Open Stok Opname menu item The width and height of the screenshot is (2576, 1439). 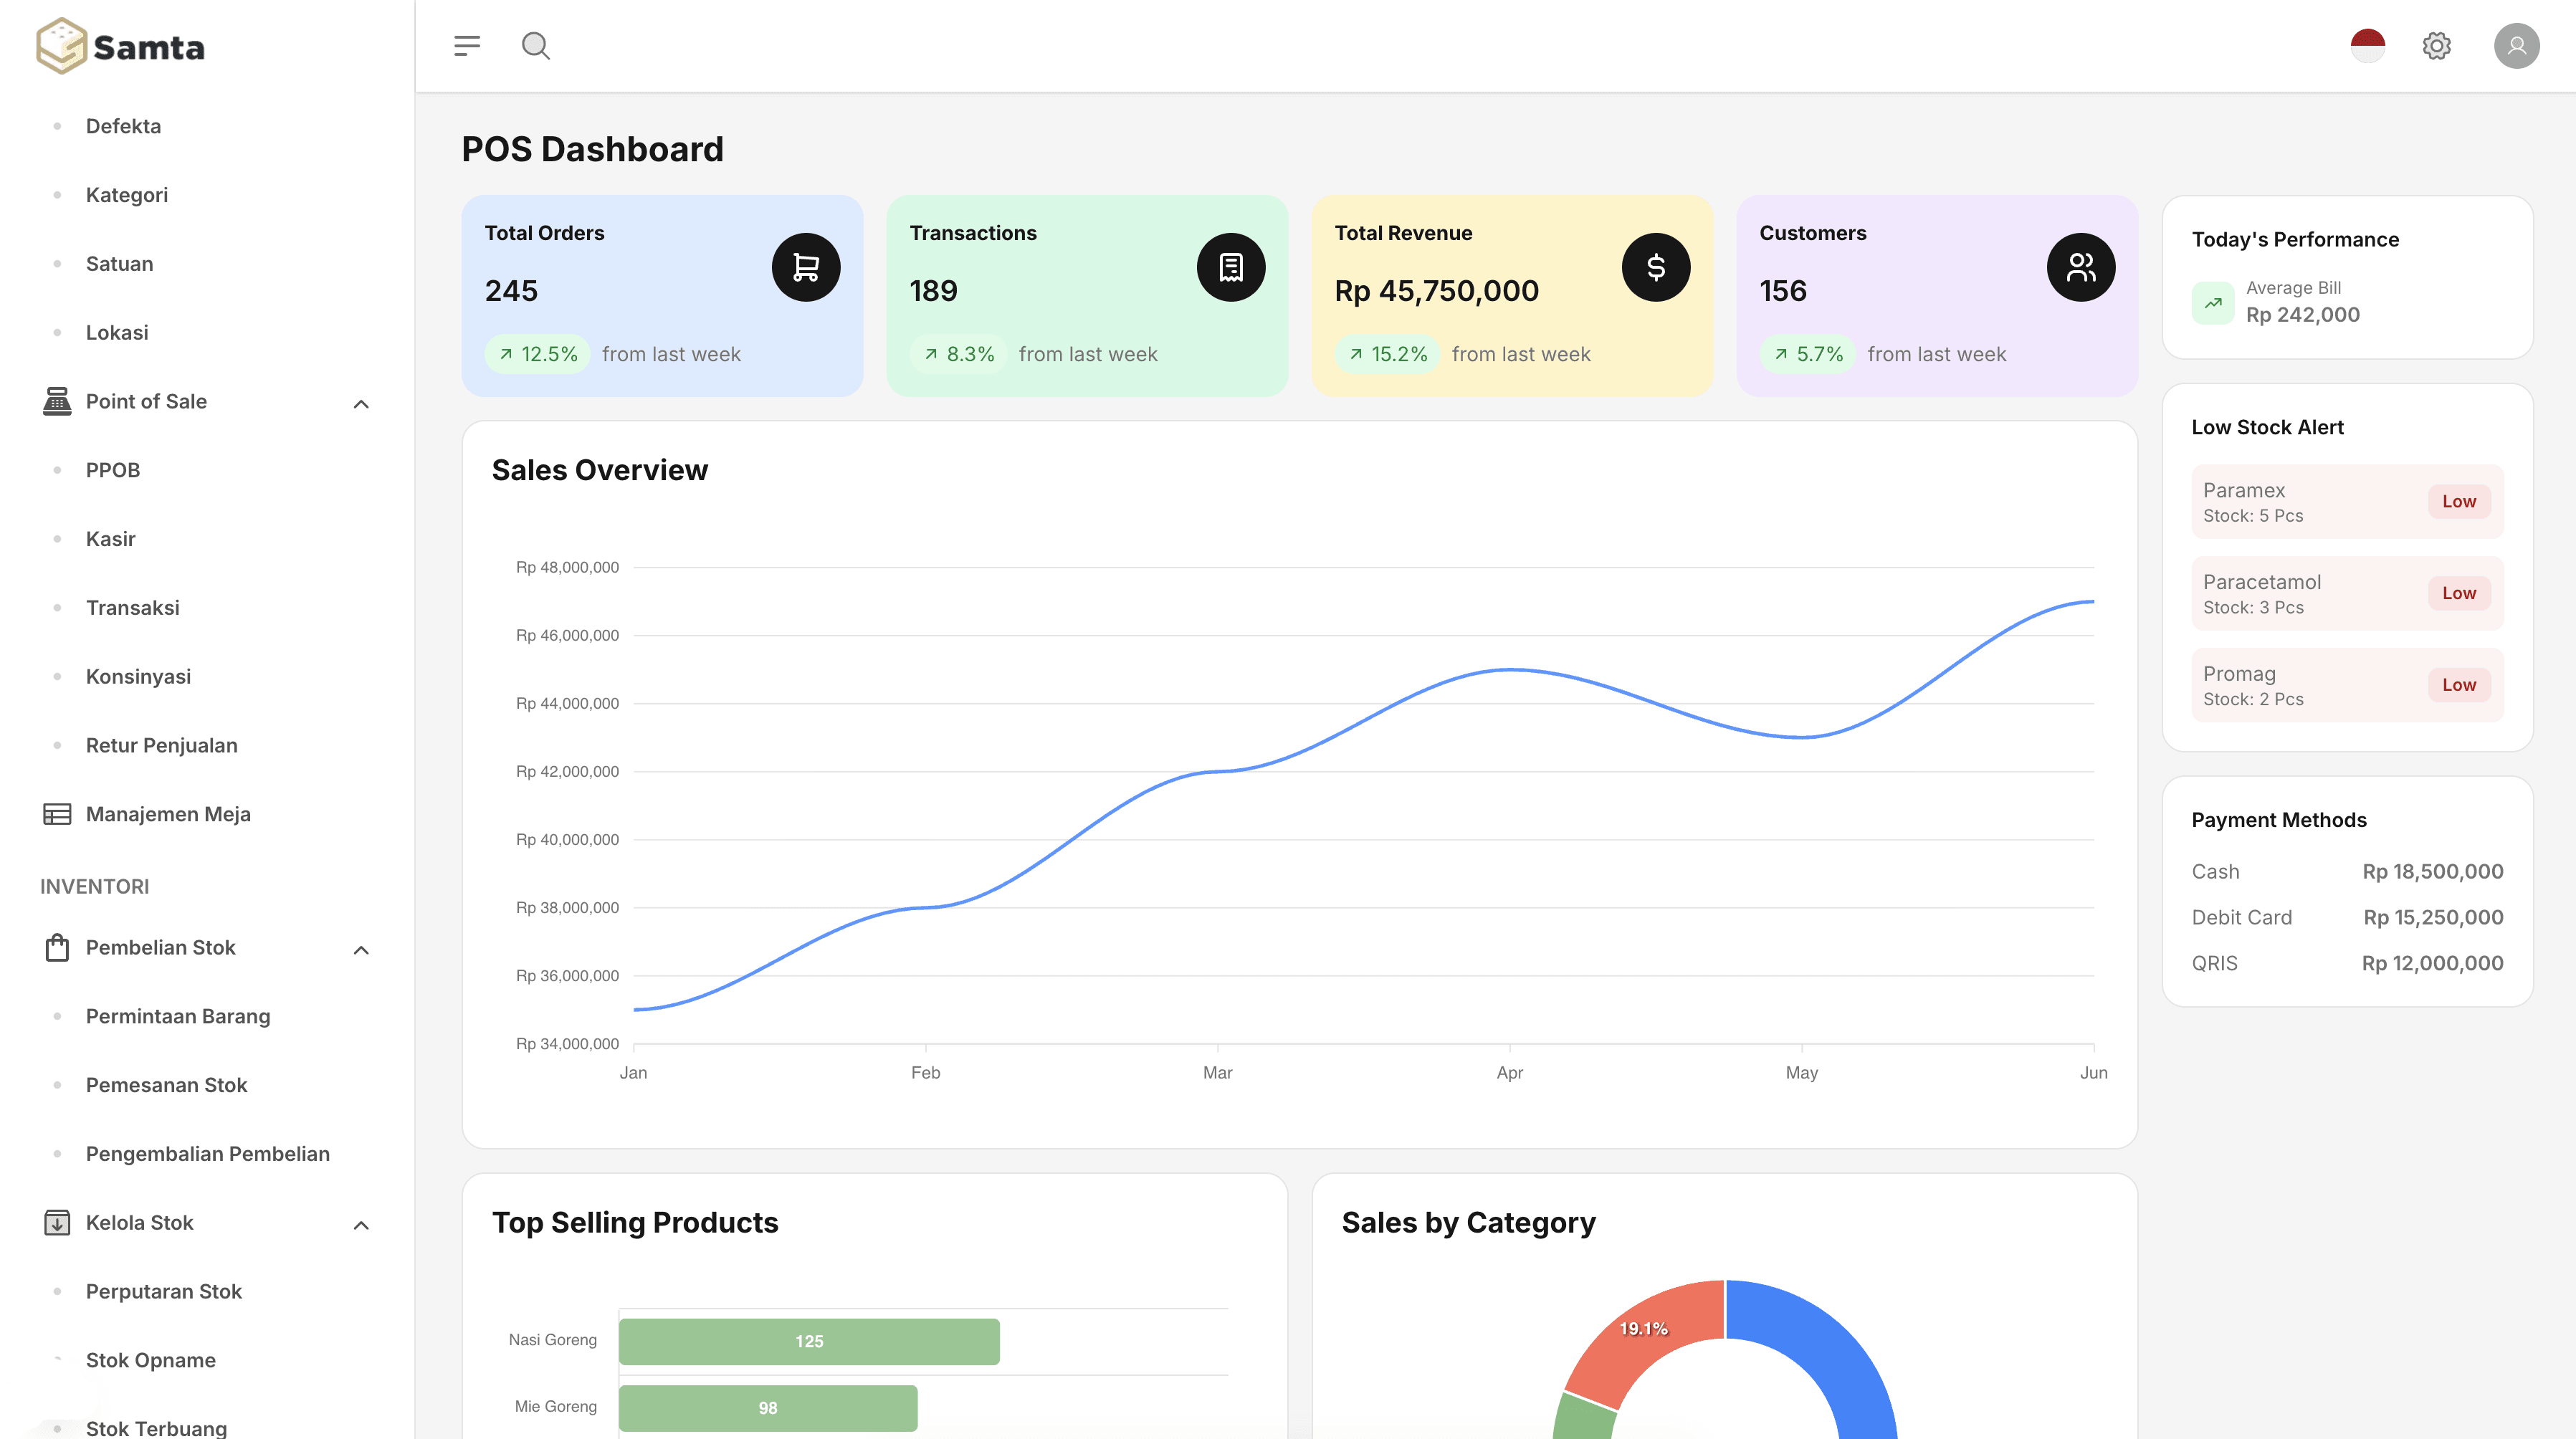pos(151,1360)
